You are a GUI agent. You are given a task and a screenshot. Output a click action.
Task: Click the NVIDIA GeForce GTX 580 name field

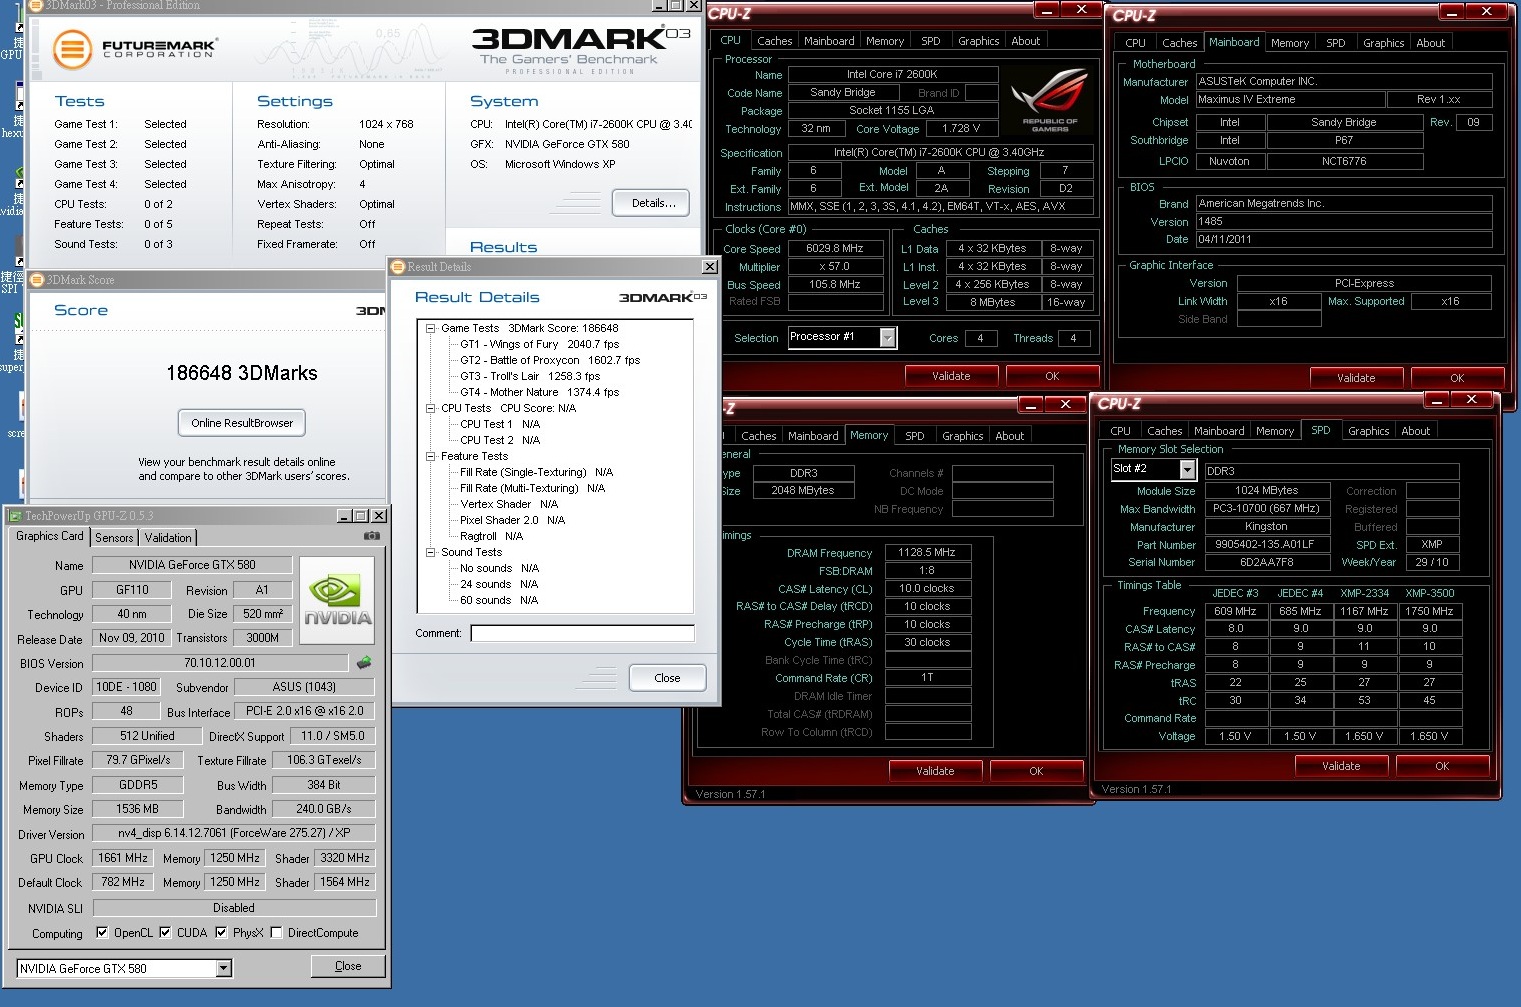[192, 565]
